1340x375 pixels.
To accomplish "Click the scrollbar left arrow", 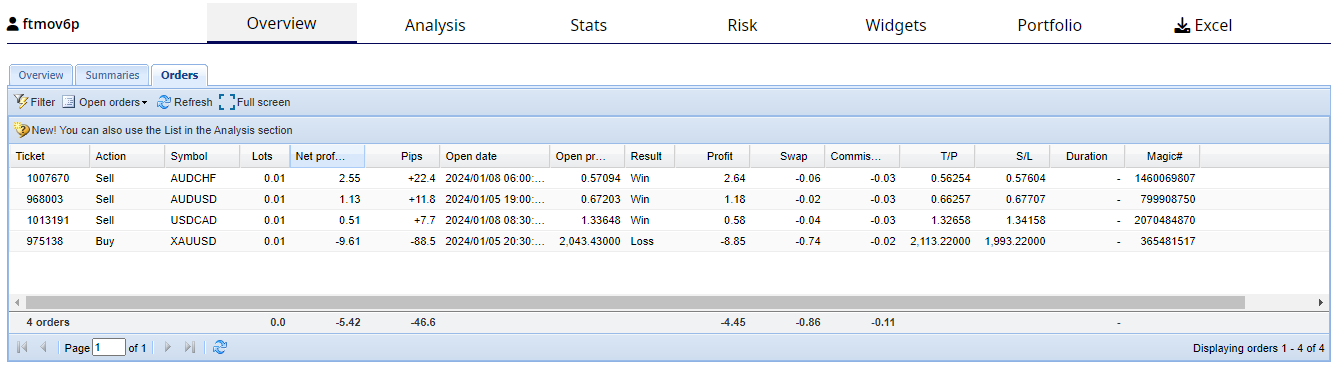I will point(17,302).
